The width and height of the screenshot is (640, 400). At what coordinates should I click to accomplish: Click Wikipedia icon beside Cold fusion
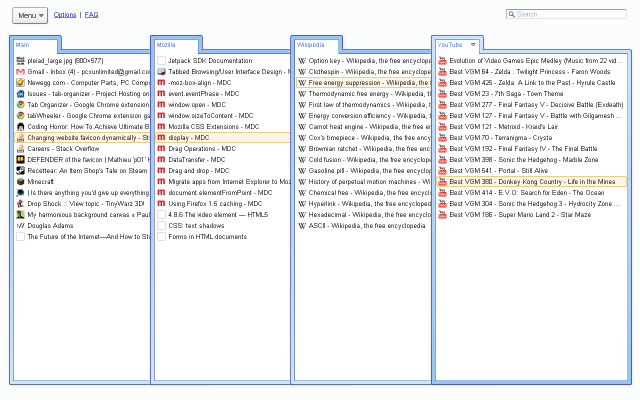click(x=302, y=160)
